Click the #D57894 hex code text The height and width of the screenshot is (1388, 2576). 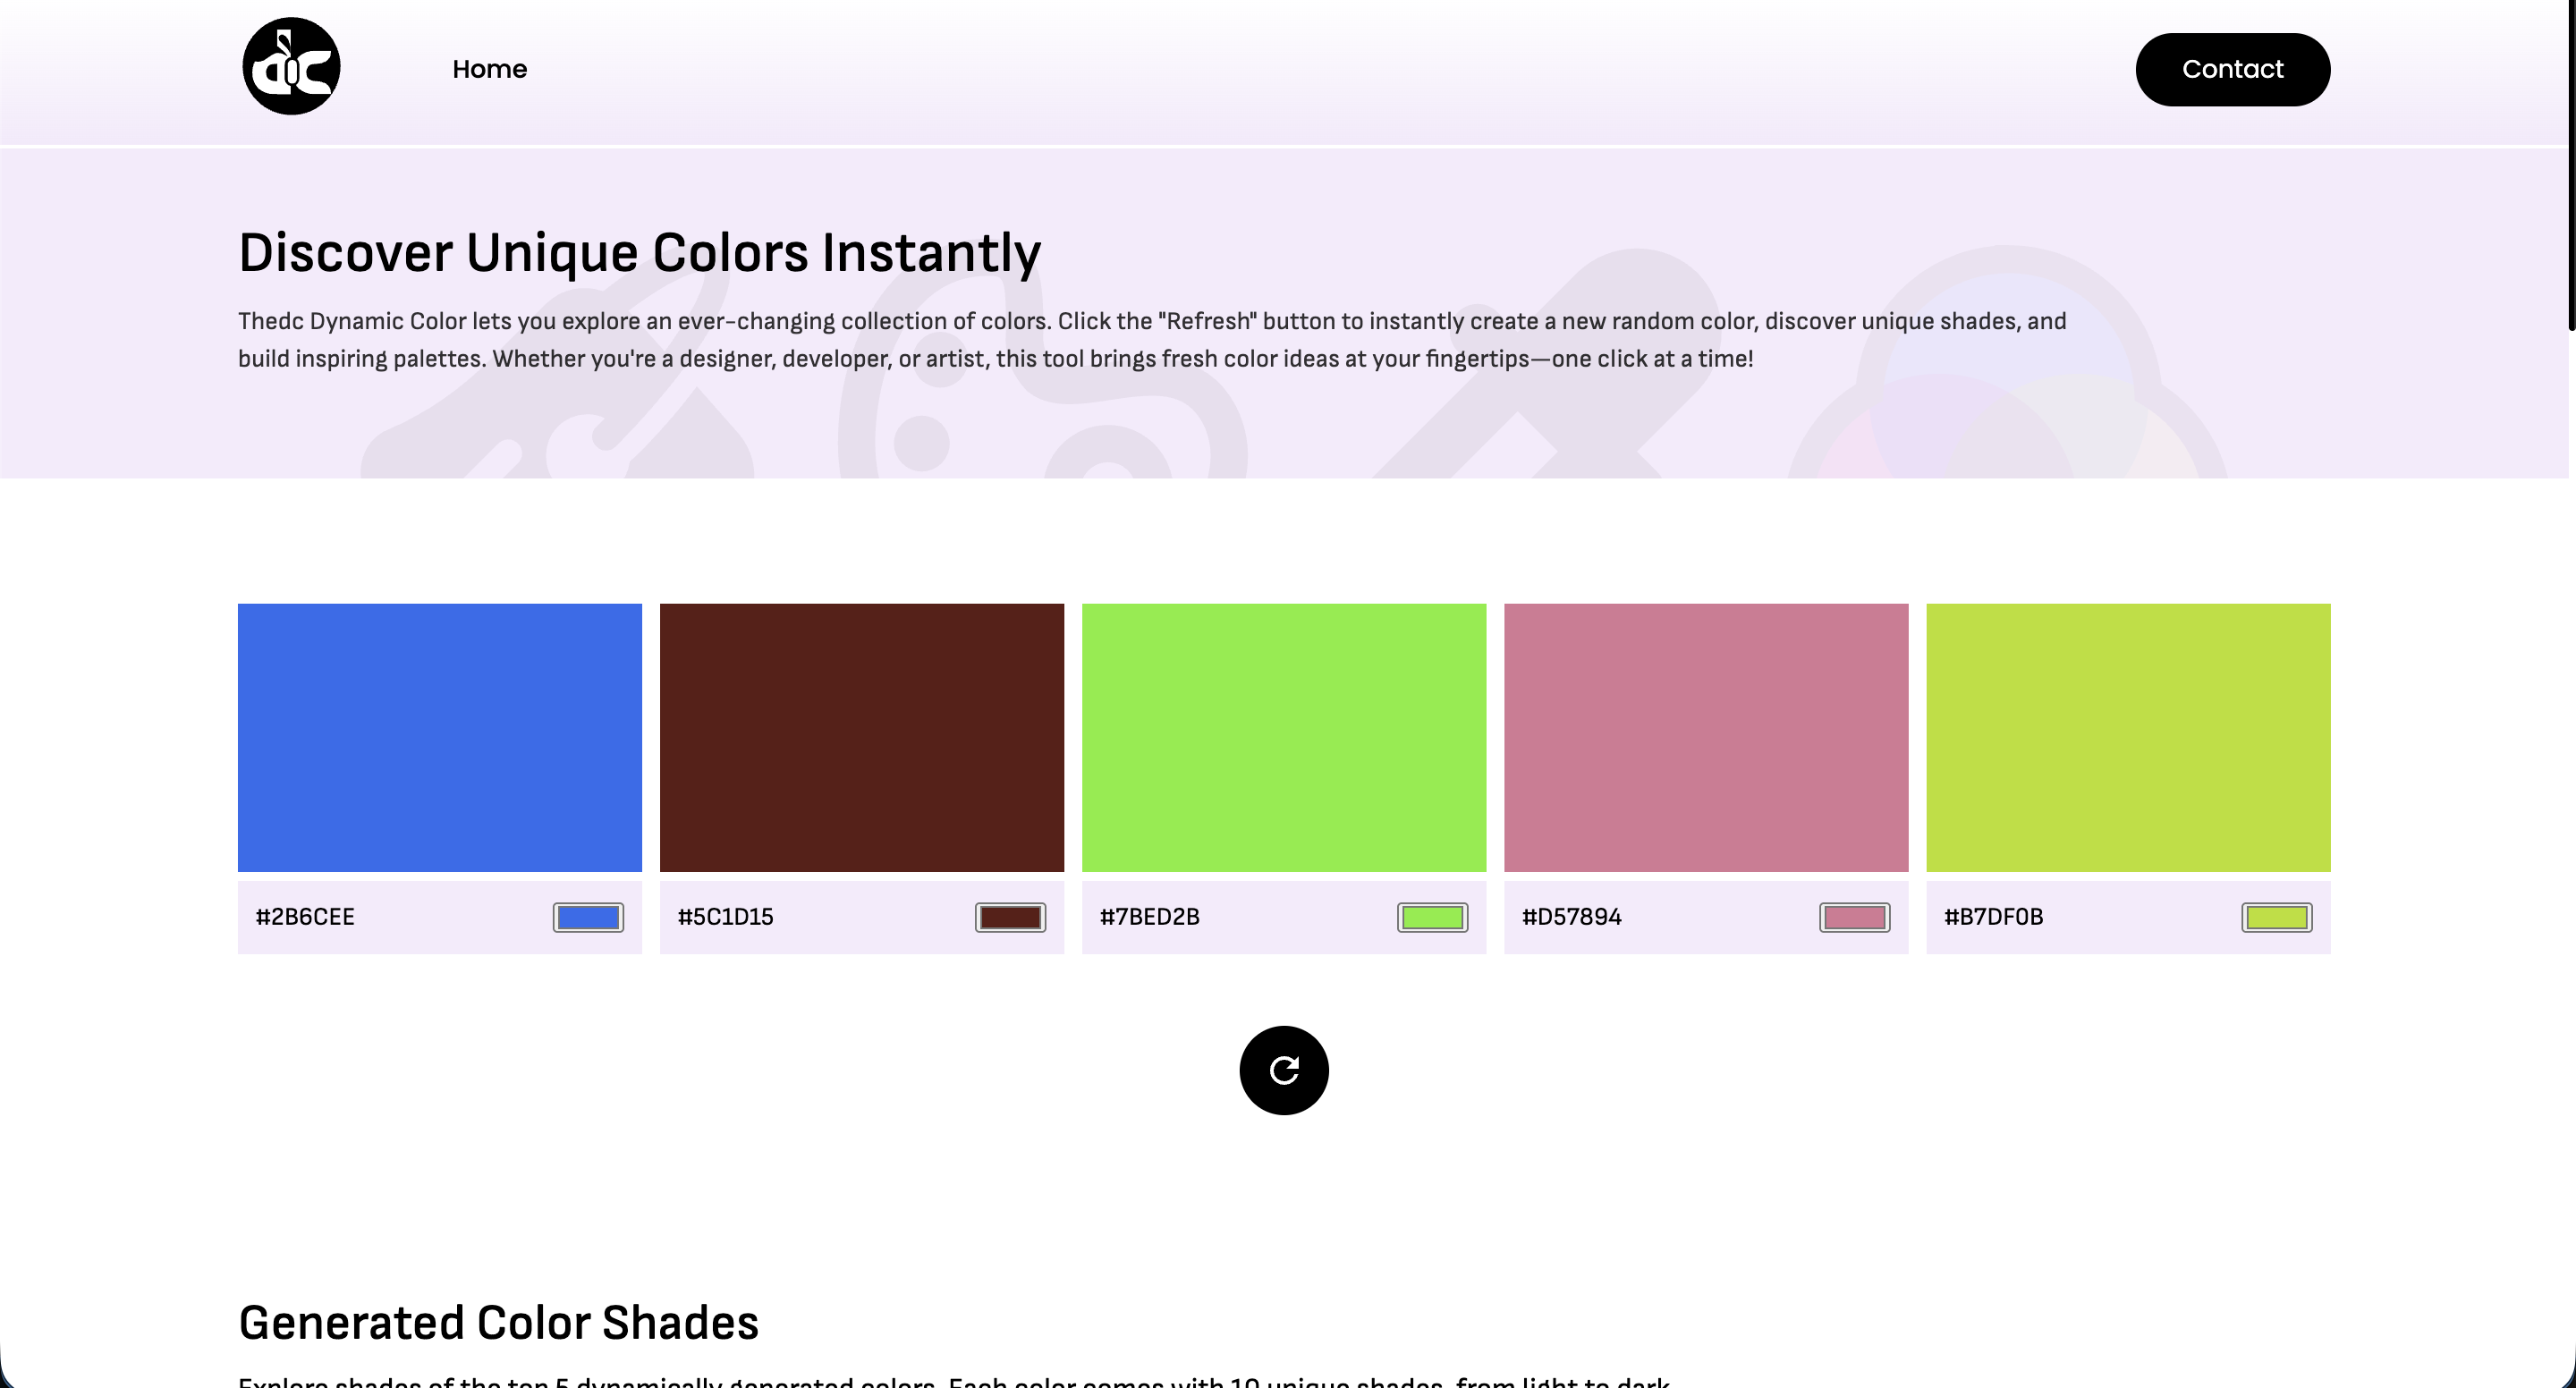[1571, 917]
